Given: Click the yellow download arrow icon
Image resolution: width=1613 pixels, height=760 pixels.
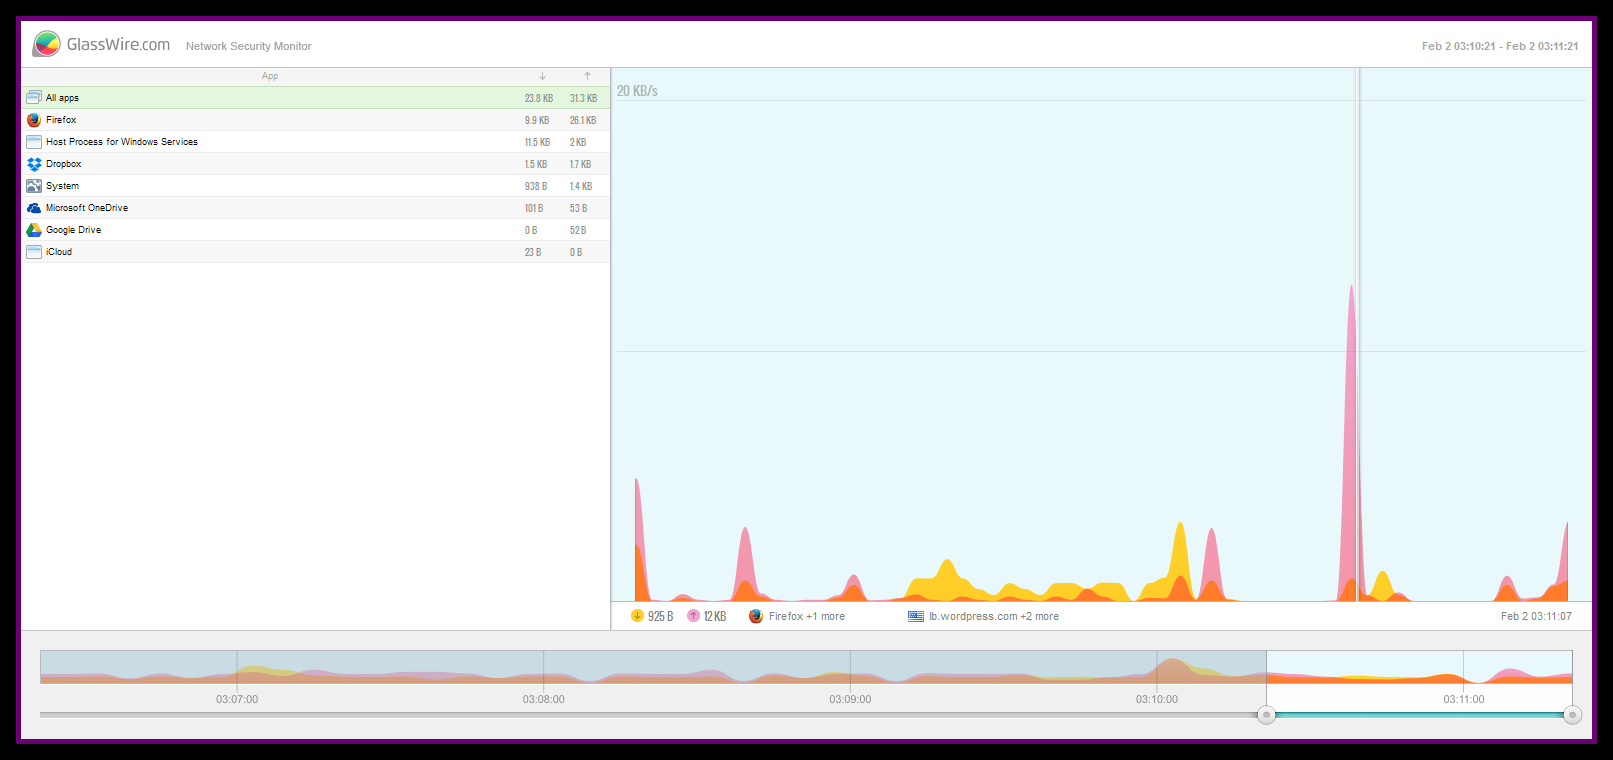Looking at the screenshot, I should click(637, 616).
